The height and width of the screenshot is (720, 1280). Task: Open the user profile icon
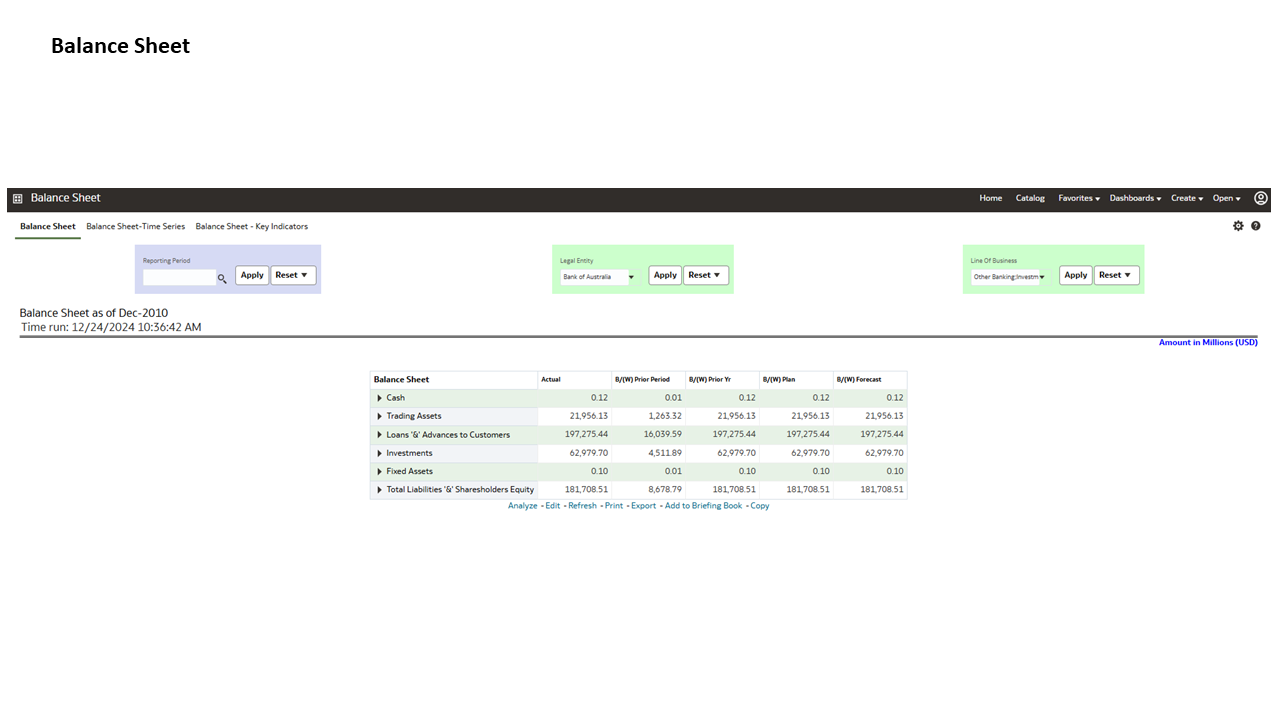pyautogui.click(x=1261, y=198)
